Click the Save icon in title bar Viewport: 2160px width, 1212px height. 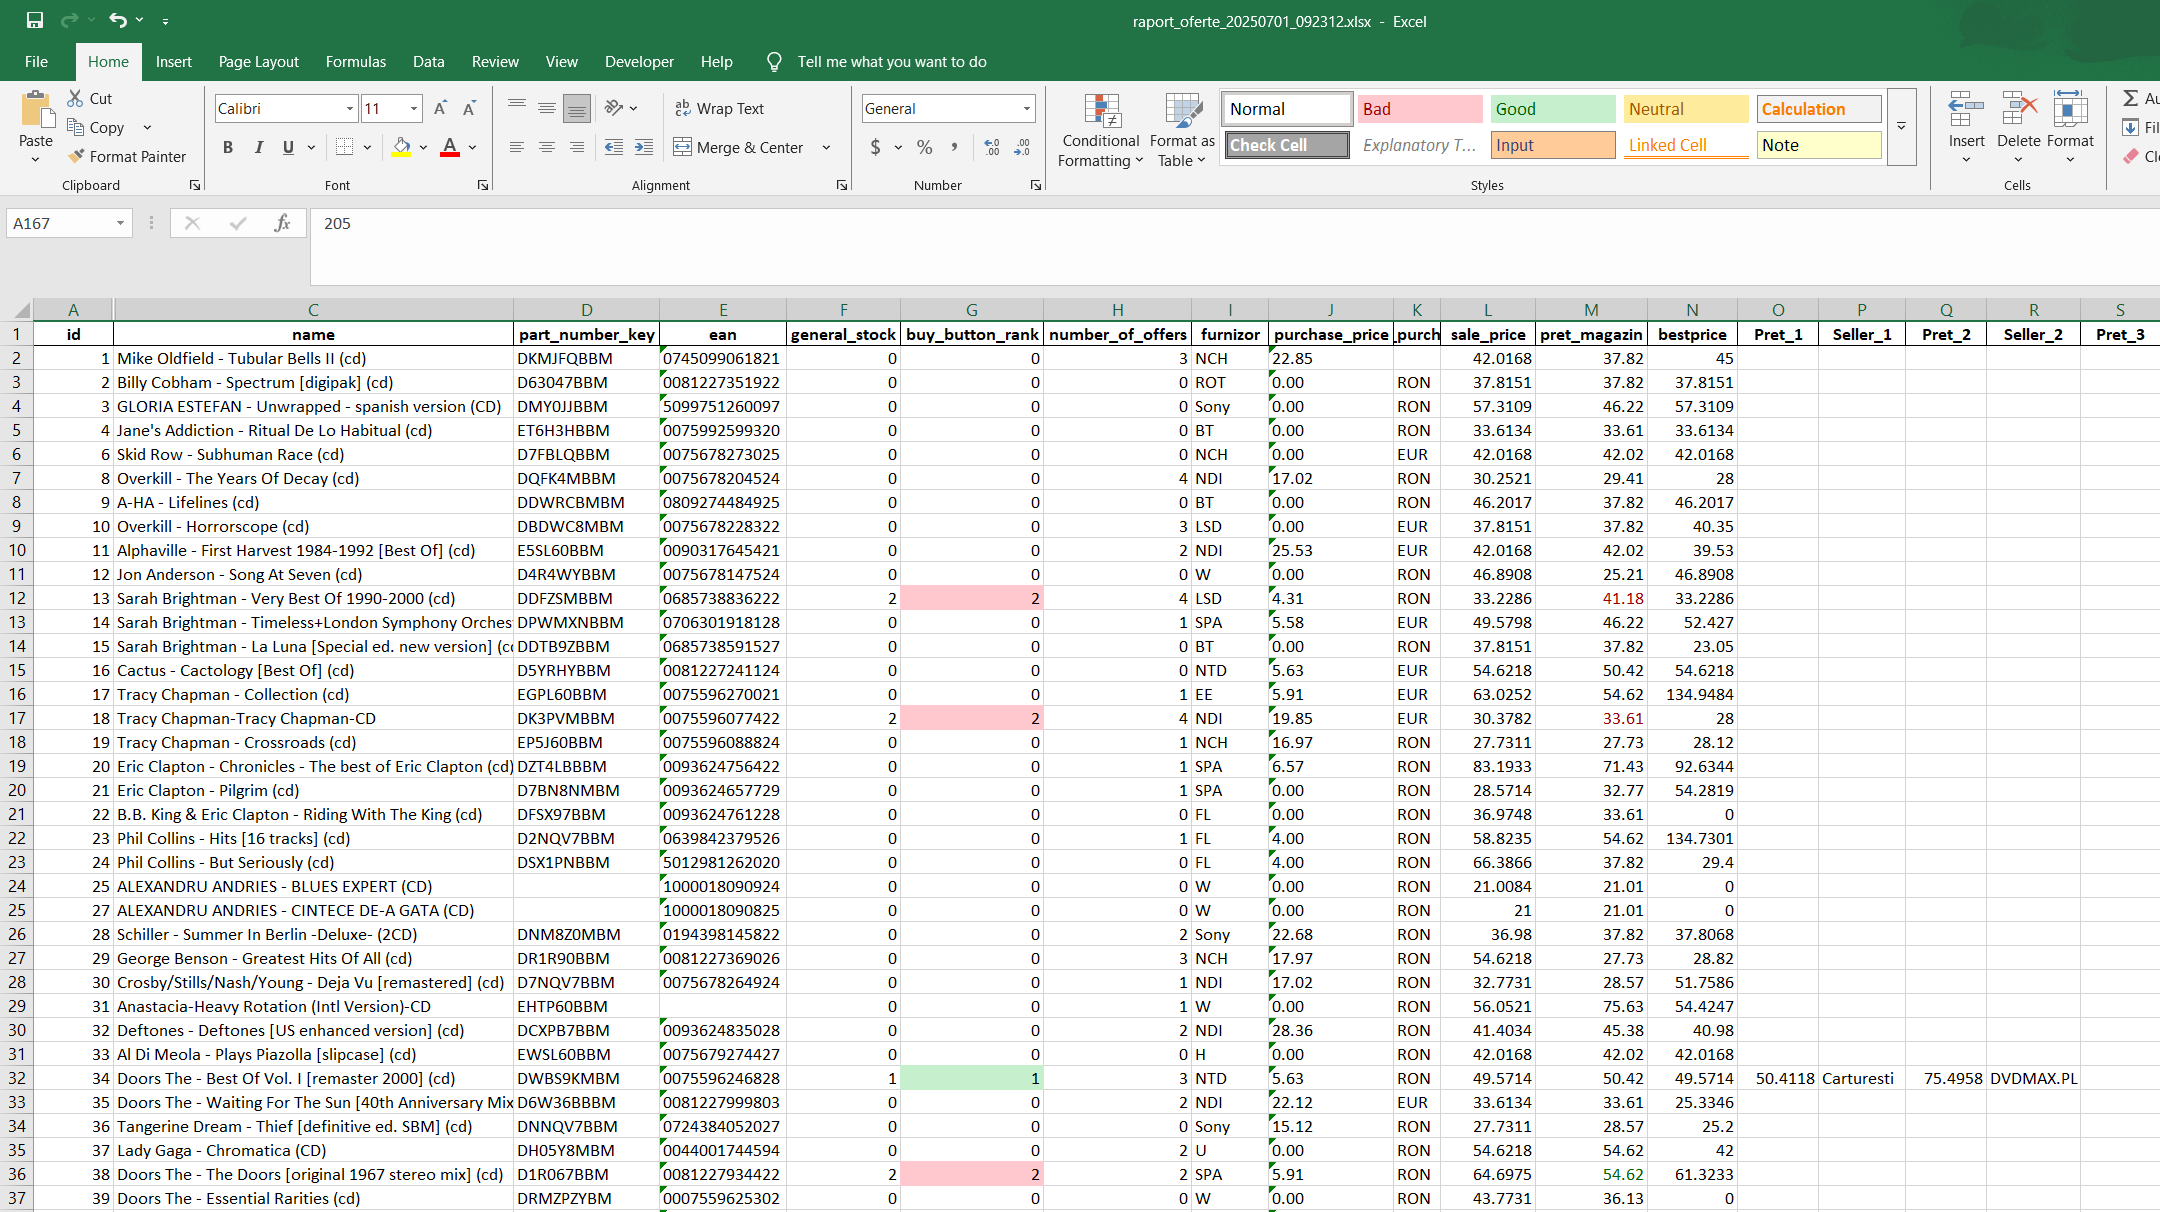pos(35,20)
